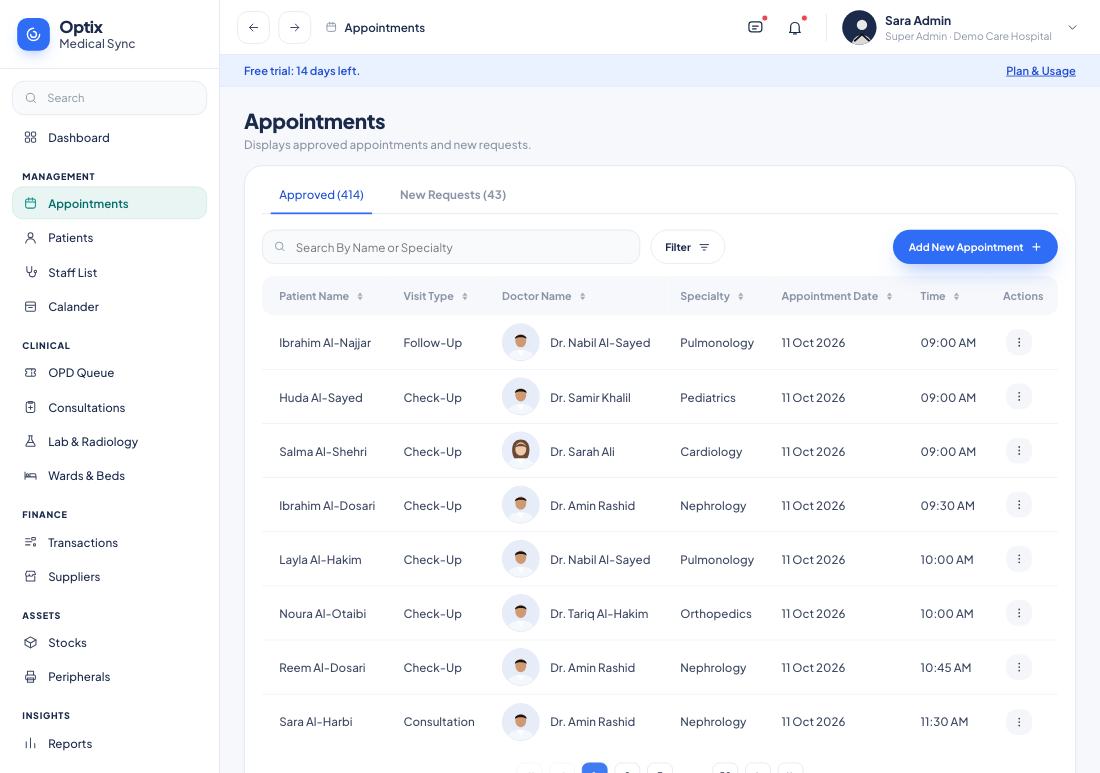Open the messages chat icon

756,27
